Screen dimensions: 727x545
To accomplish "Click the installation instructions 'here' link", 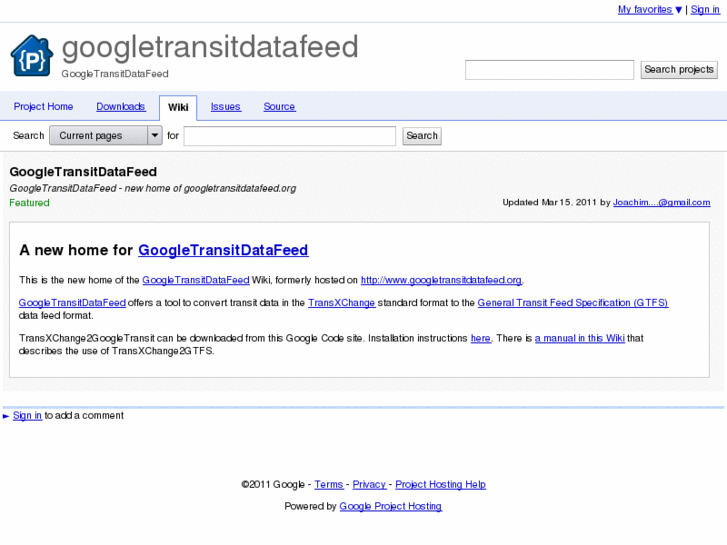I will (x=480, y=339).
